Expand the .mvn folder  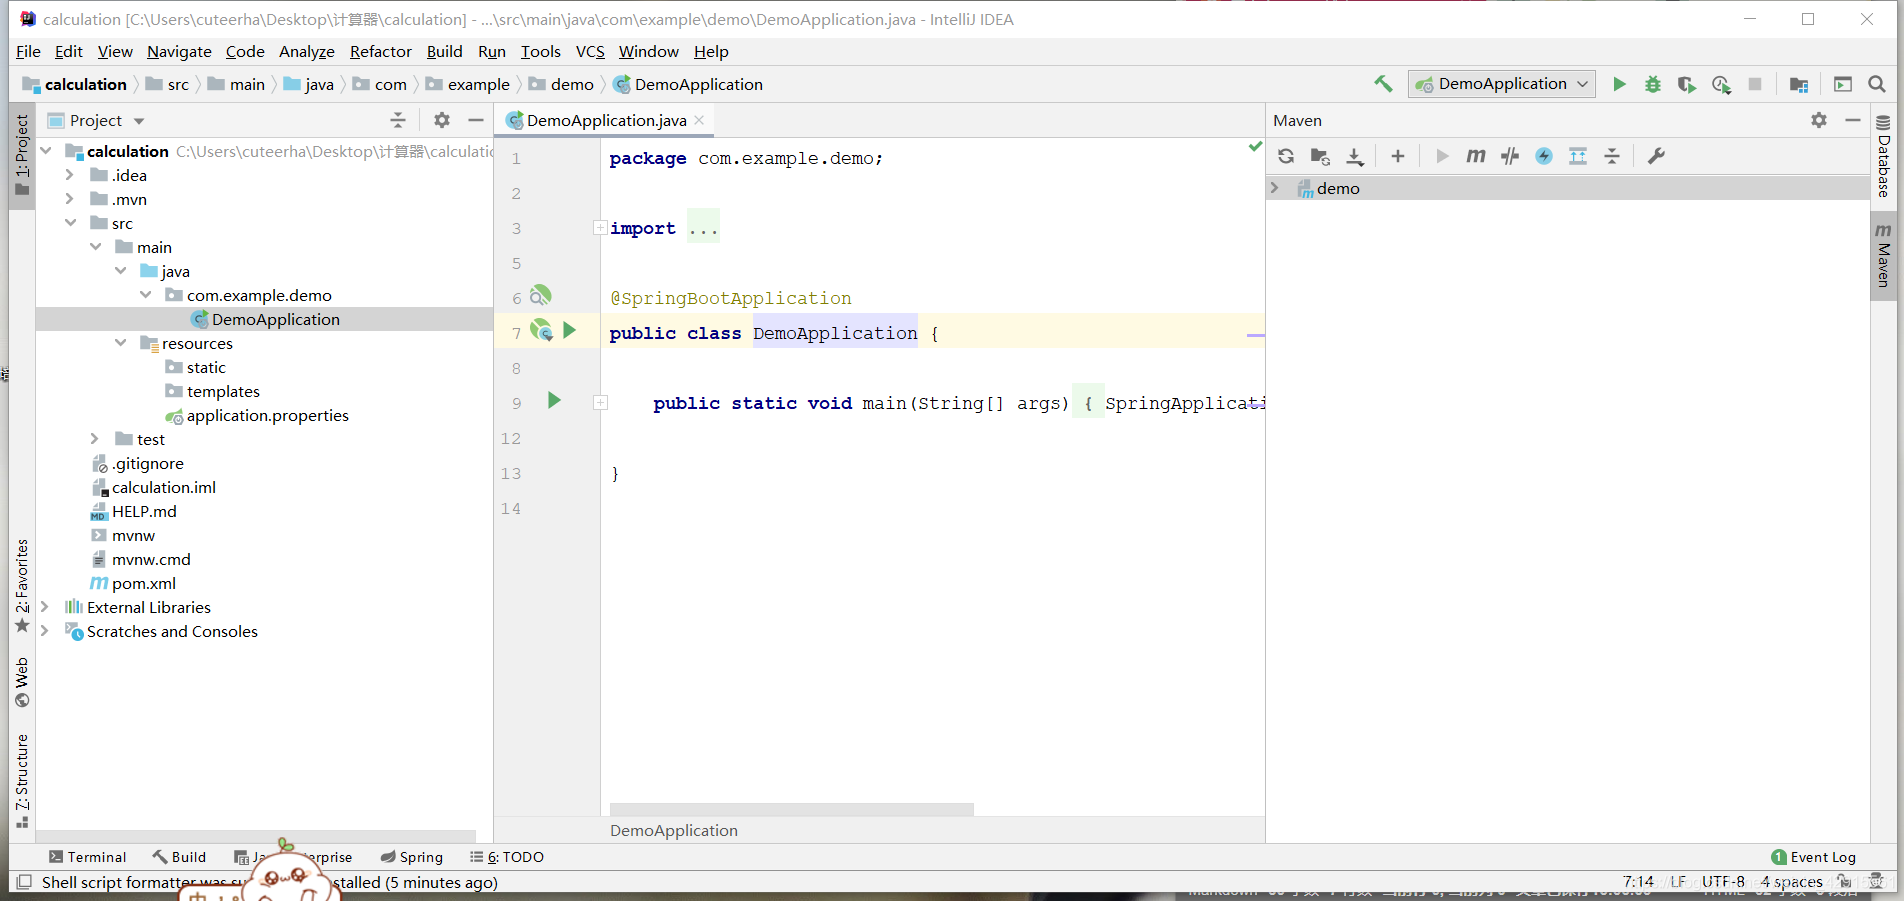[69, 199]
